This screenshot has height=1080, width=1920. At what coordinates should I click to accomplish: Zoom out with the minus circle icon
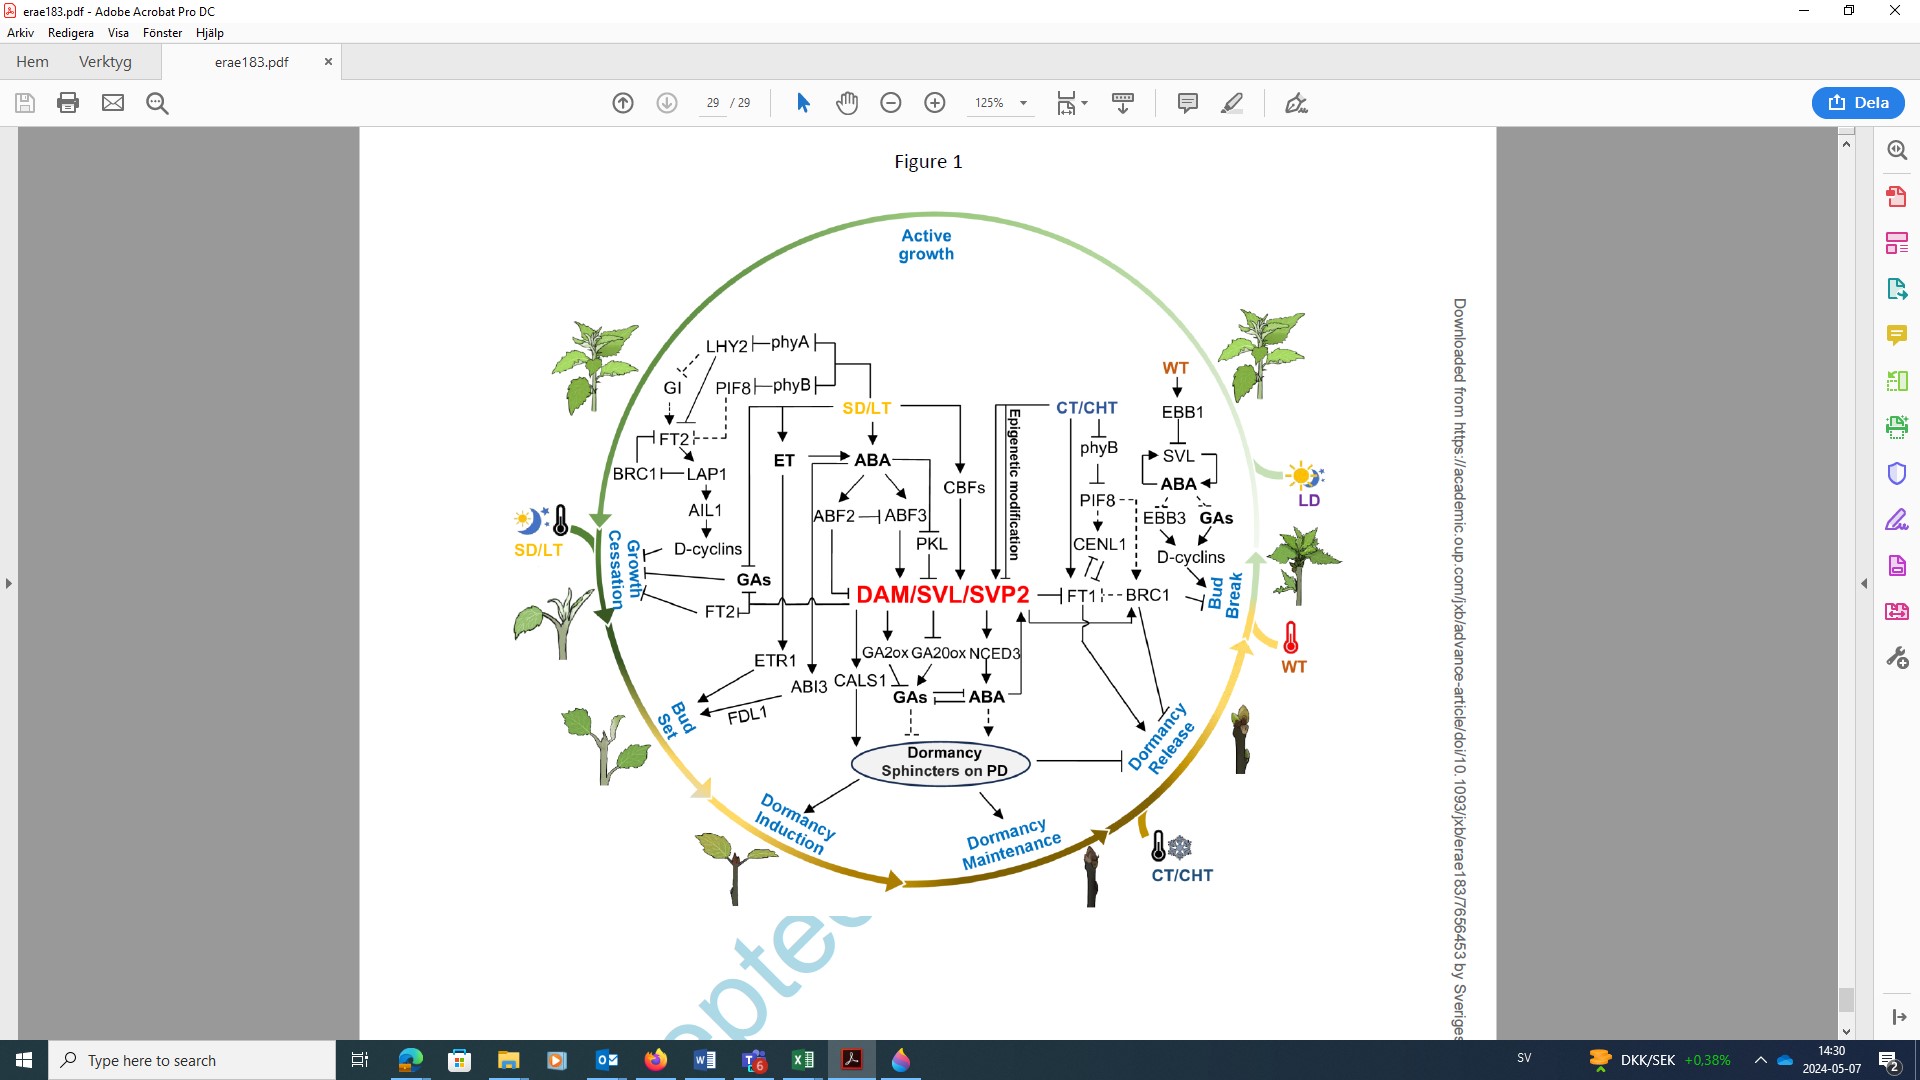891,103
